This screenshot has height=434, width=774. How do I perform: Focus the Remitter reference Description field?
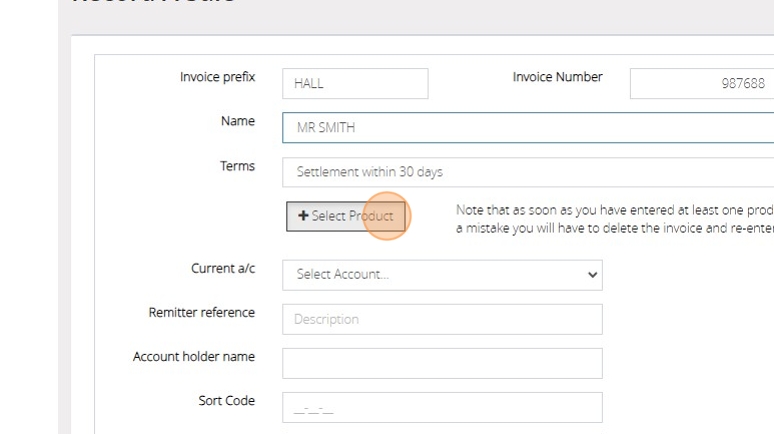pyautogui.click(x=442, y=319)
